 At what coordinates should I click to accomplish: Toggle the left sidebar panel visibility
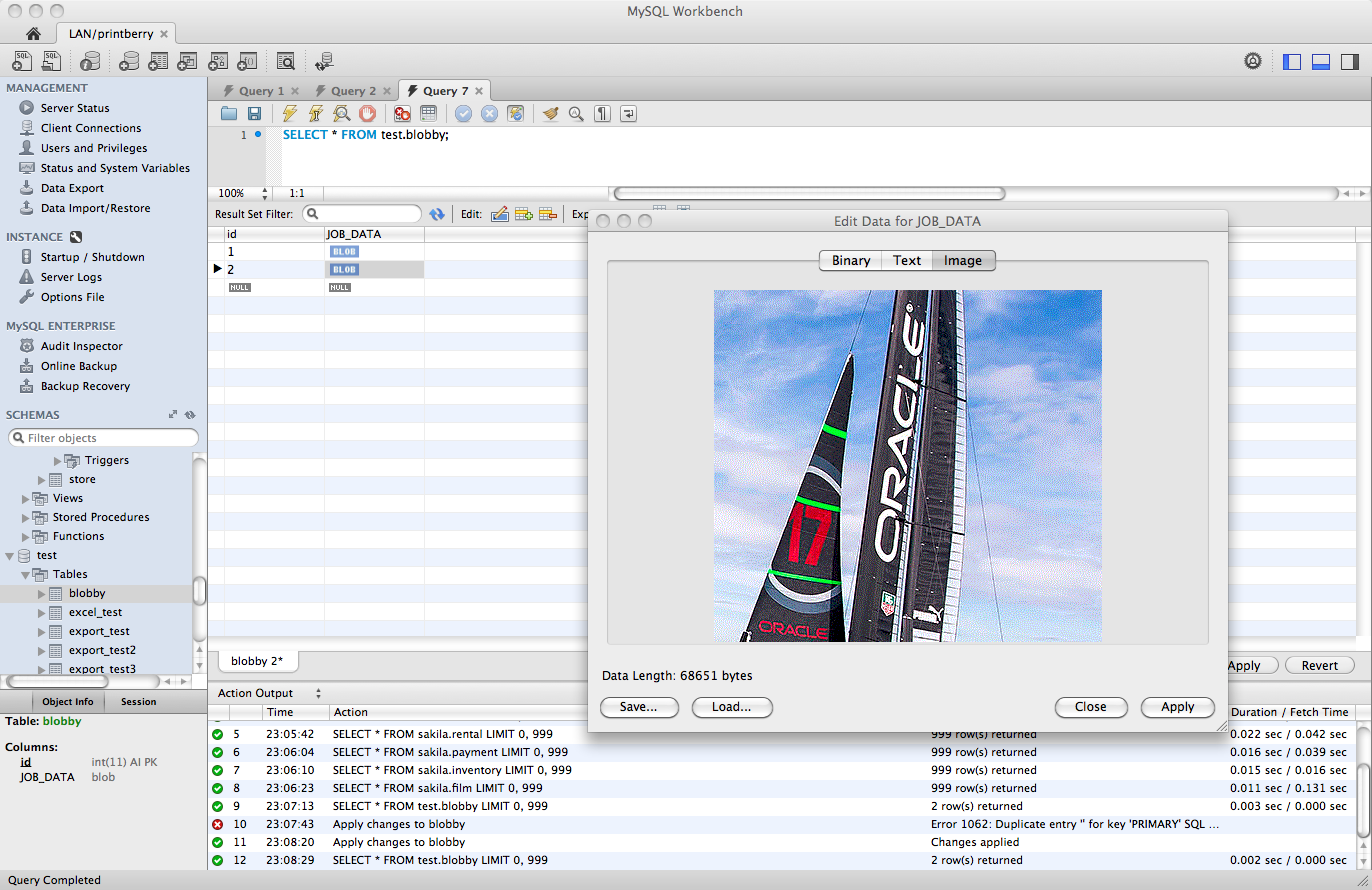click(1292, 61)
